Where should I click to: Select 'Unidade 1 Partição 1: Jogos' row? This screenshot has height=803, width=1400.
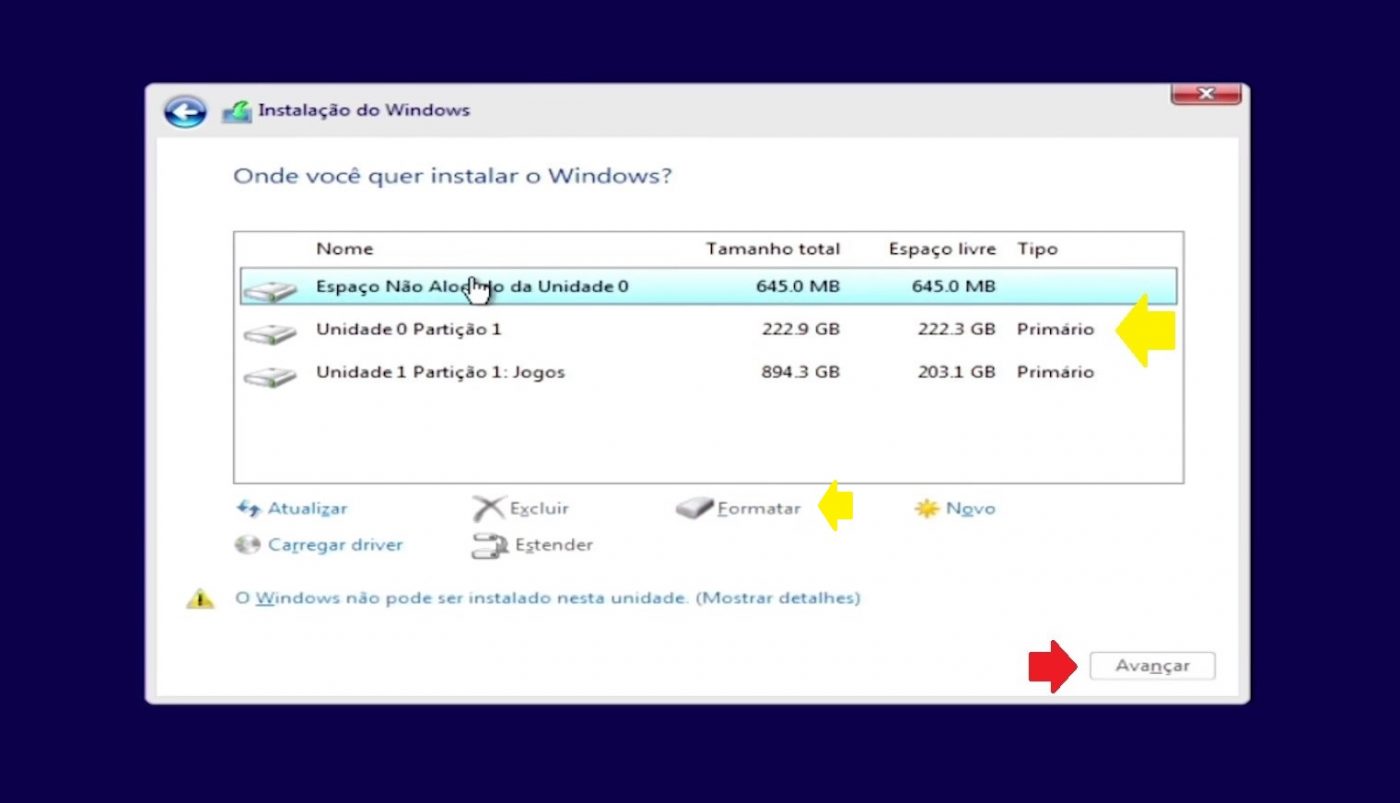[x=708, y=372]
